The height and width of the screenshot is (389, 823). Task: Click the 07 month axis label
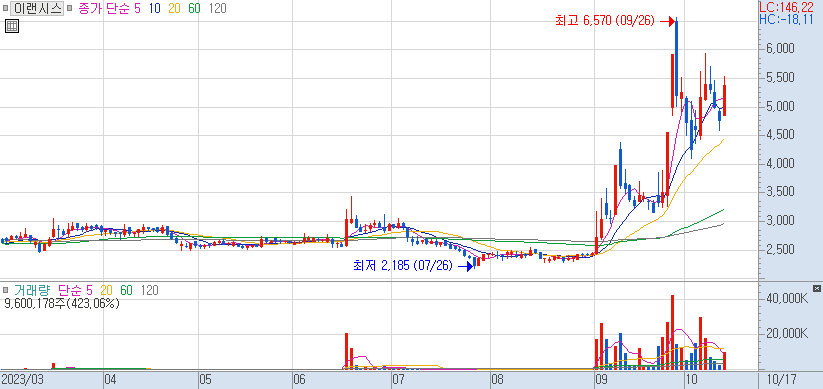tap(398, 379)
